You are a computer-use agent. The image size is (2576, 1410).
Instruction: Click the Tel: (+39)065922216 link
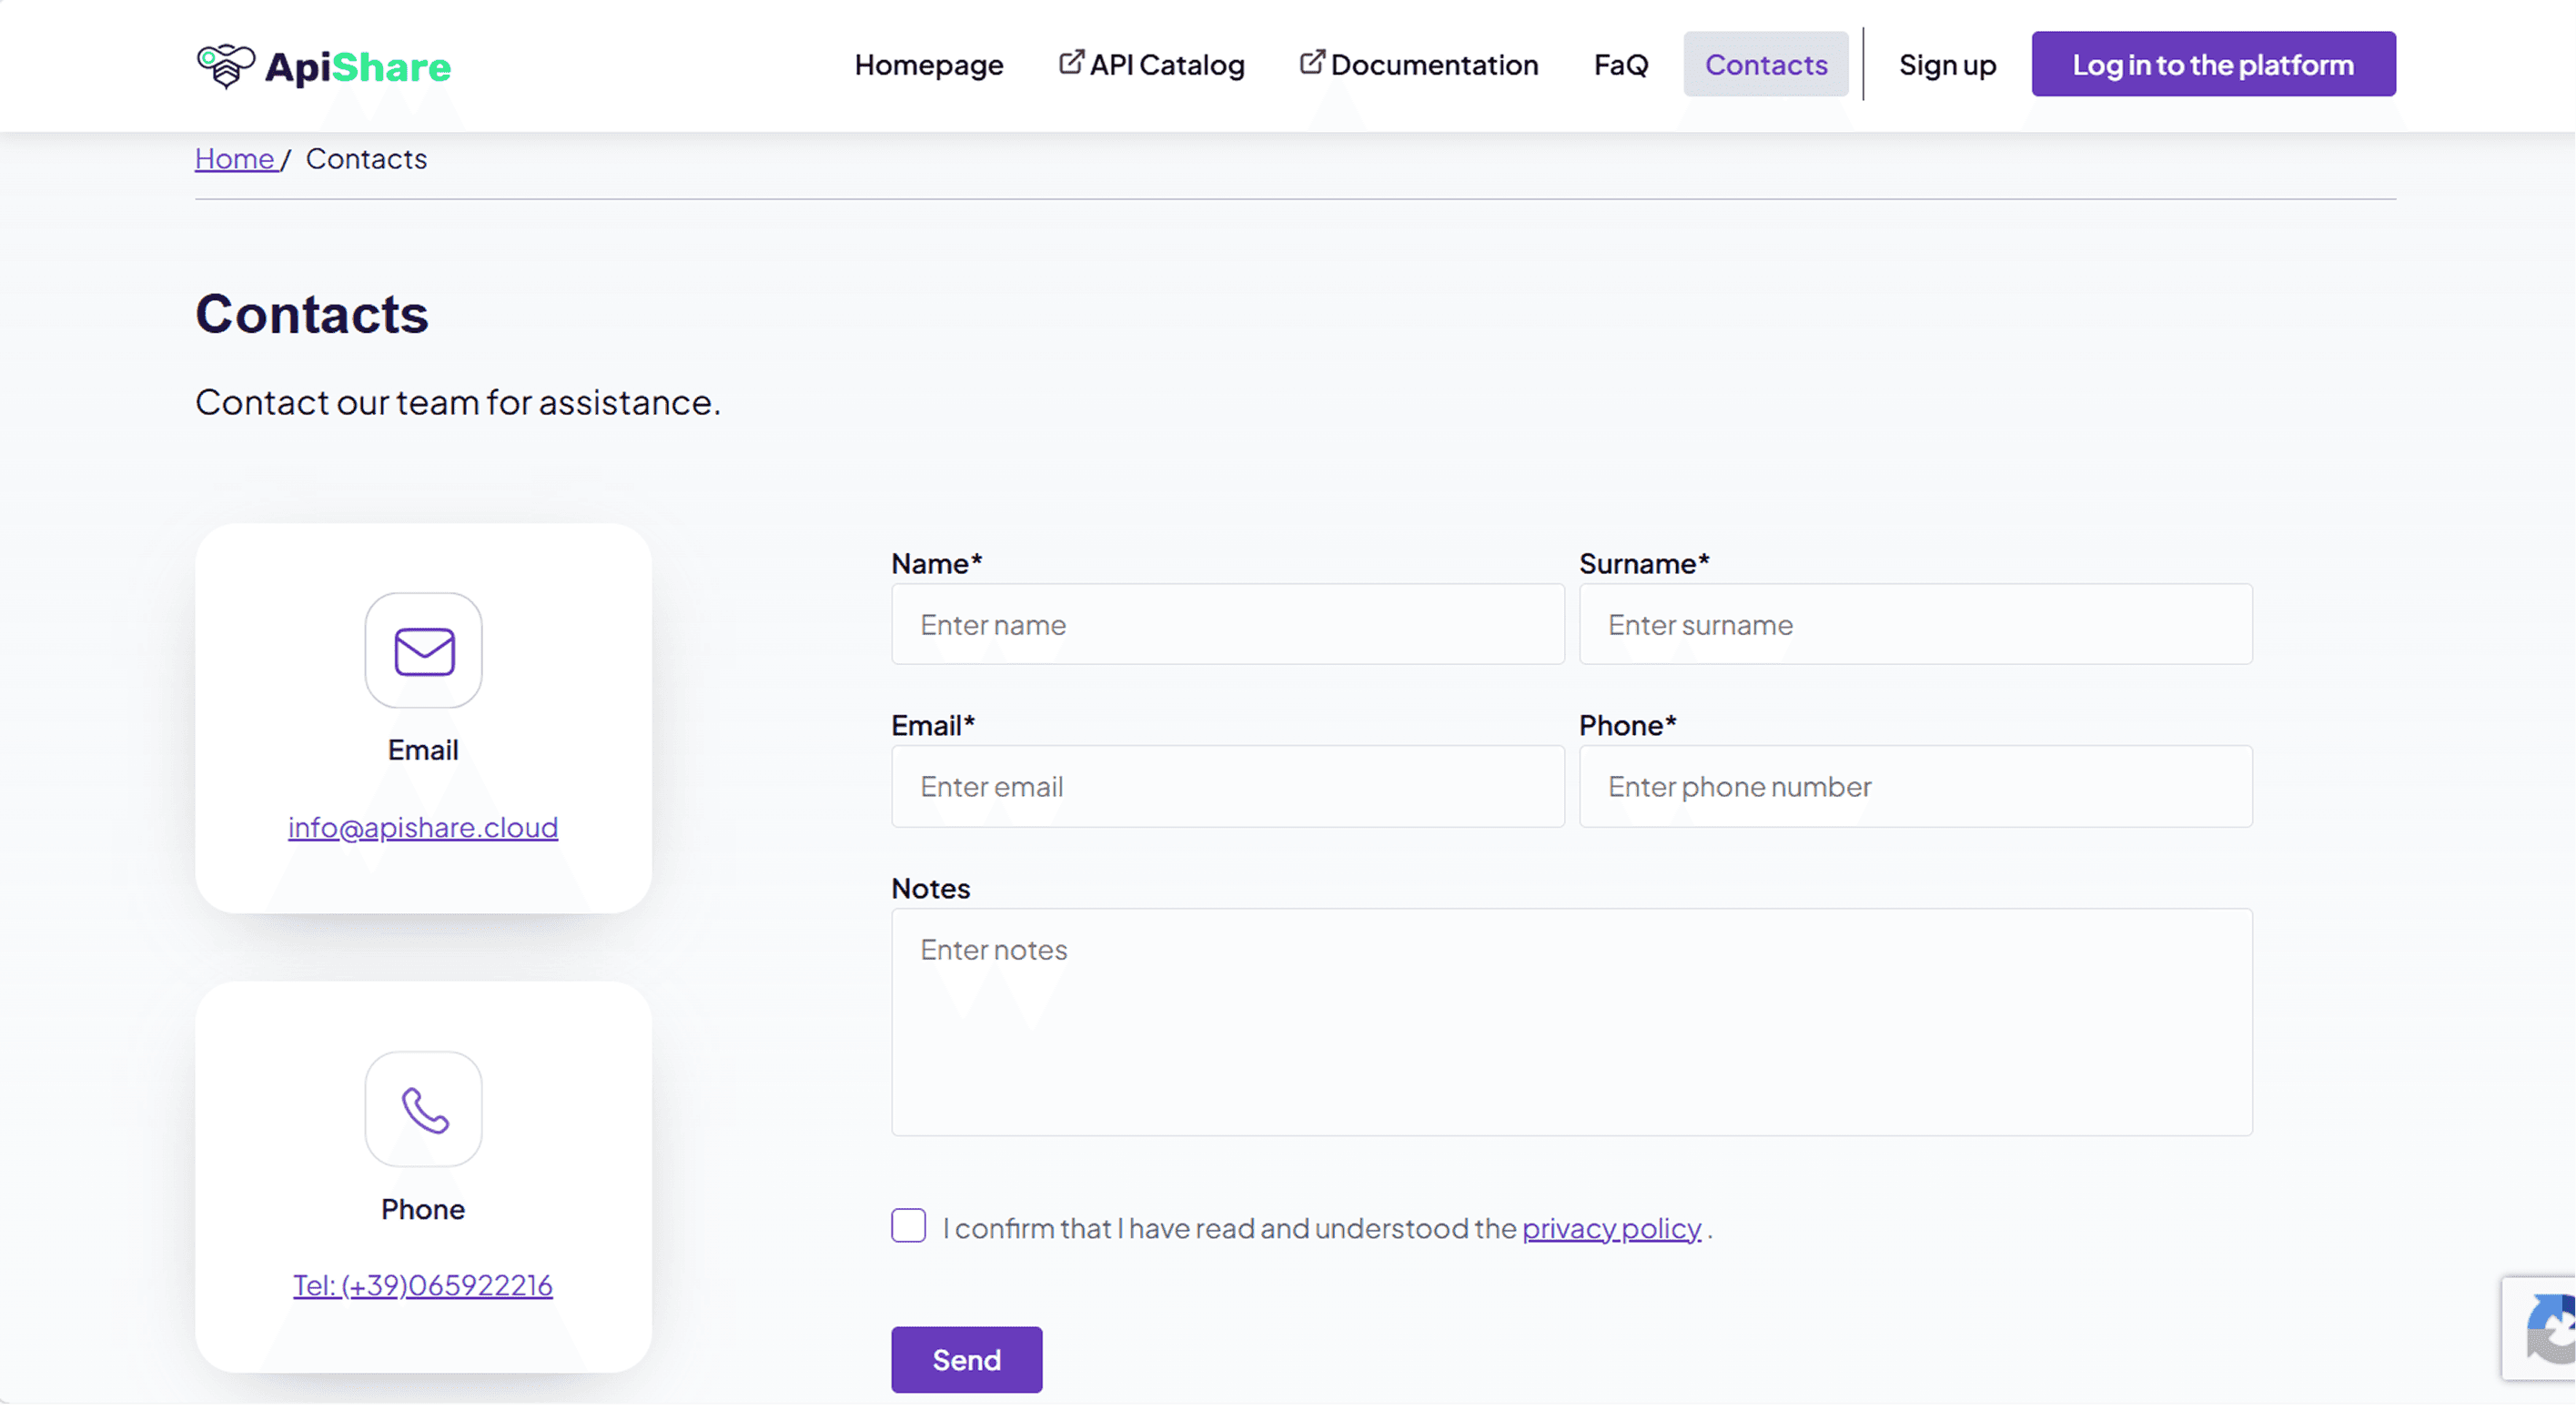pos(423,1286)
